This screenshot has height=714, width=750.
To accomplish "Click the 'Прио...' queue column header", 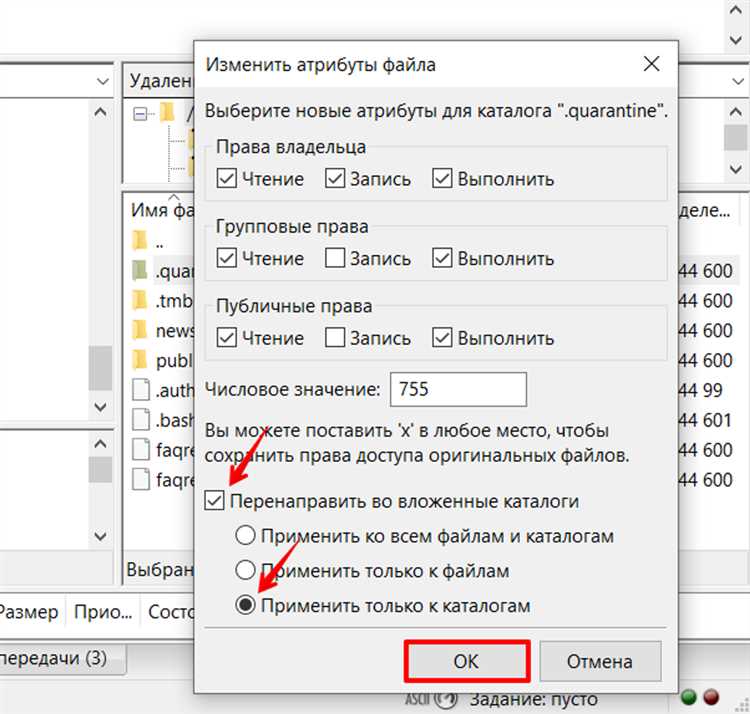I will tap(103, 612).
